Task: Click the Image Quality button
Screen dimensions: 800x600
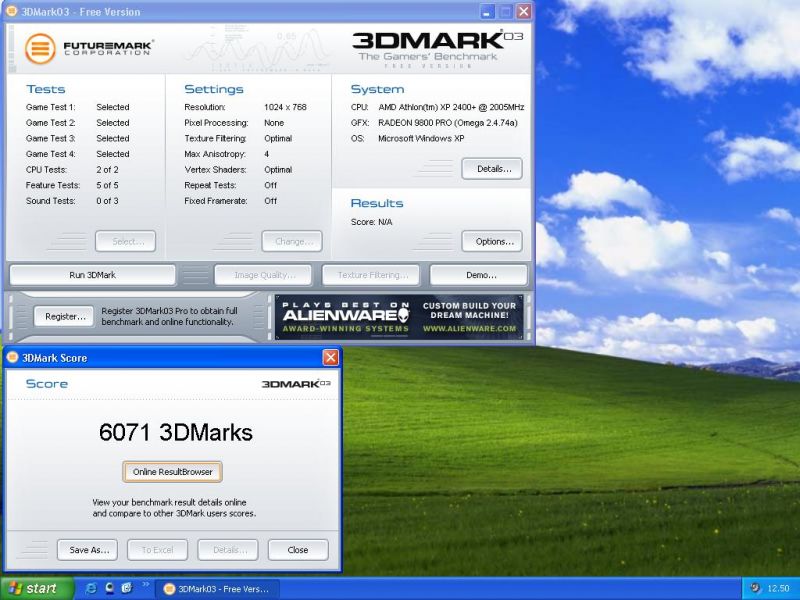Action: (x=263, y=275)
